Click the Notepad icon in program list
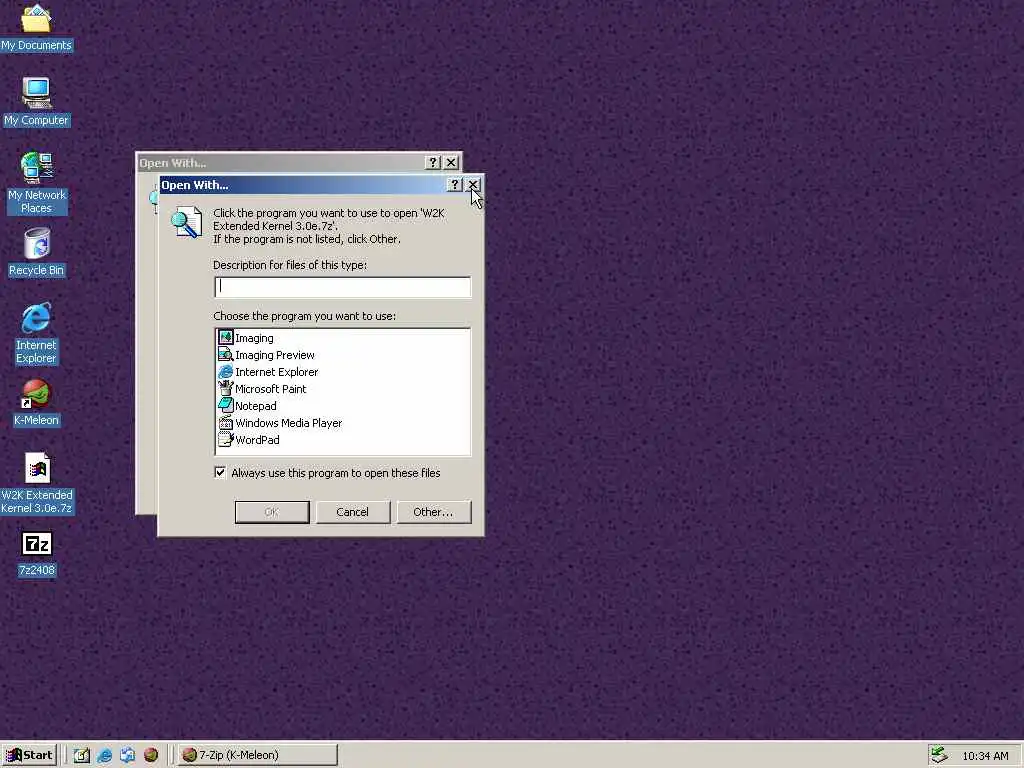Viewport: 1024px width, 768px height. [225, 406]
